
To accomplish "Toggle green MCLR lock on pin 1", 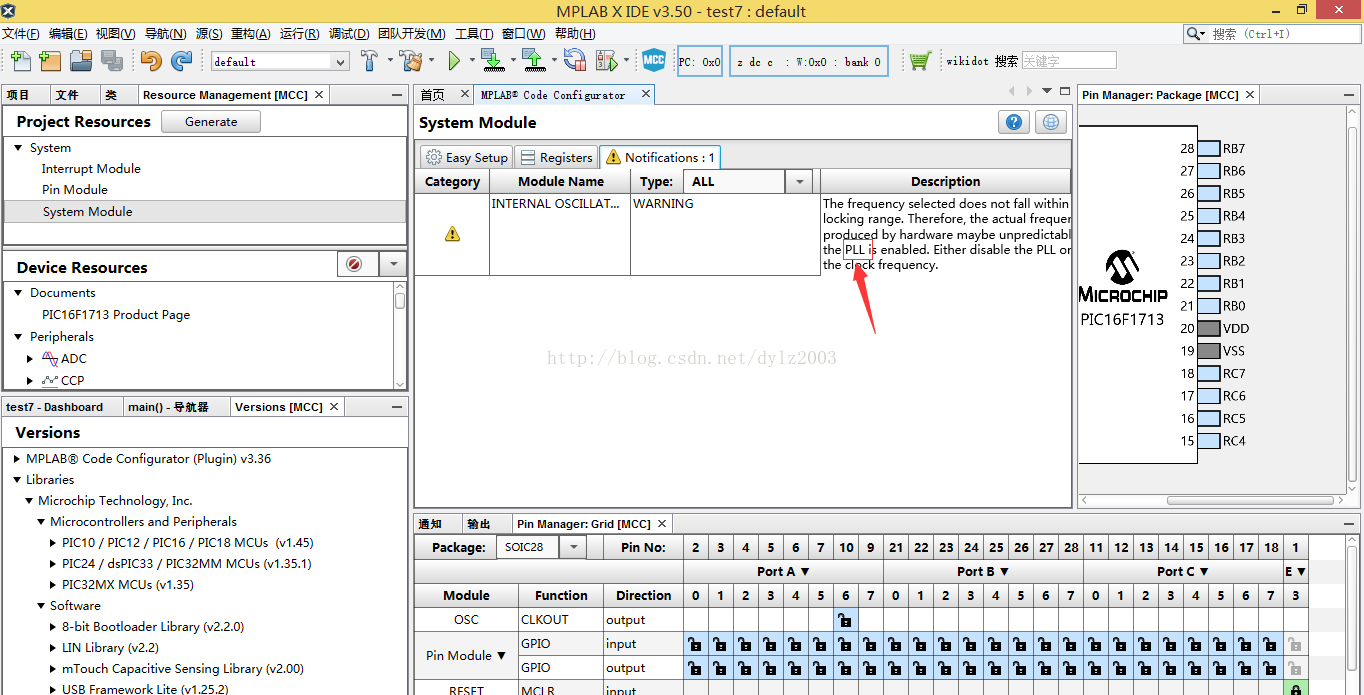I will click(1295, 690).
